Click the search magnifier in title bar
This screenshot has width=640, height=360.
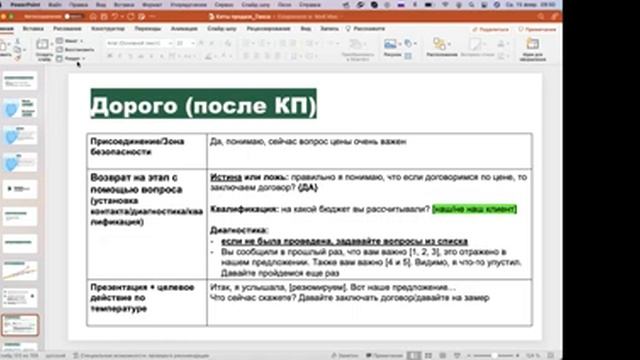coord(541,17)
